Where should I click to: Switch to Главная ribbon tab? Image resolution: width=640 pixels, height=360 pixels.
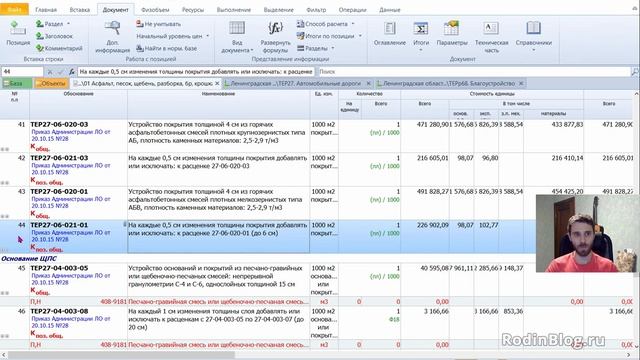click(x=46, y=9)
